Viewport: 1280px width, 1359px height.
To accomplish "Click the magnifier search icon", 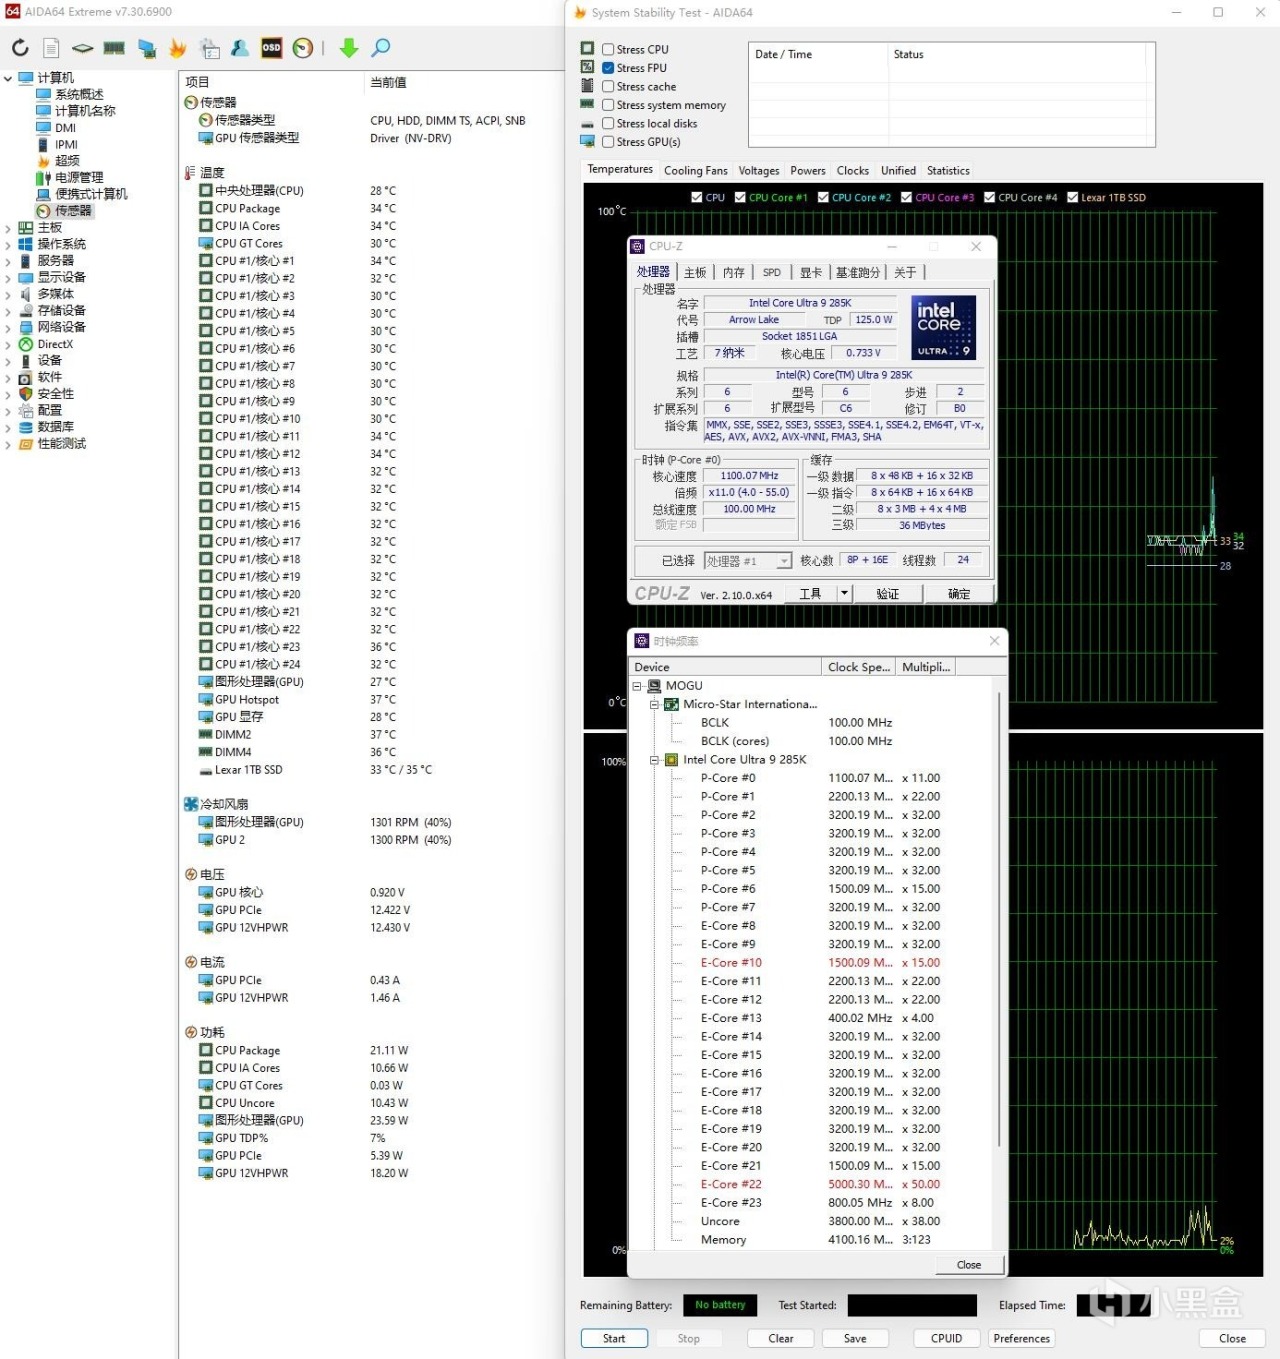I will tap(381, 48).
